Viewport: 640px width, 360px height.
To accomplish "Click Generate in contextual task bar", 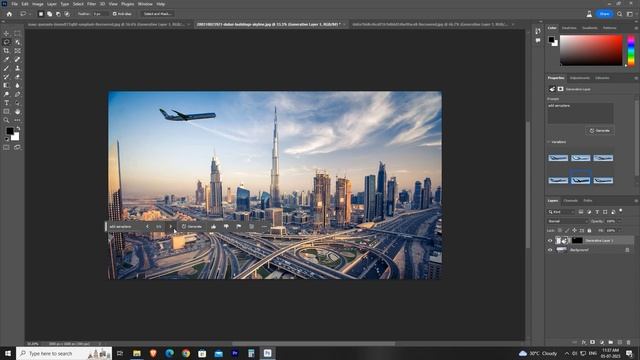I will point(192,227).
